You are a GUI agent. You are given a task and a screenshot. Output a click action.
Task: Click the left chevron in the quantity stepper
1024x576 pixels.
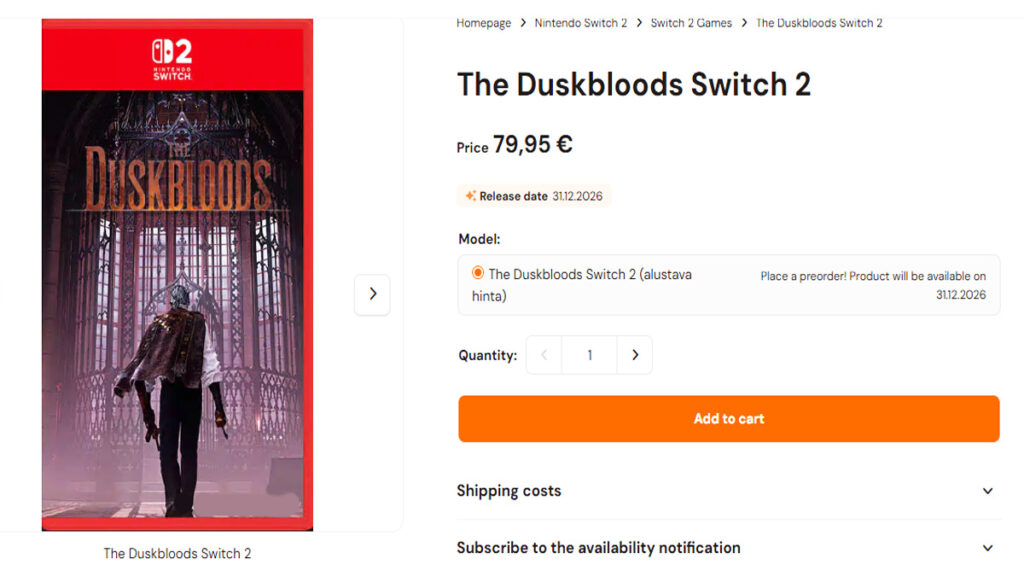(x=543, y=355)
